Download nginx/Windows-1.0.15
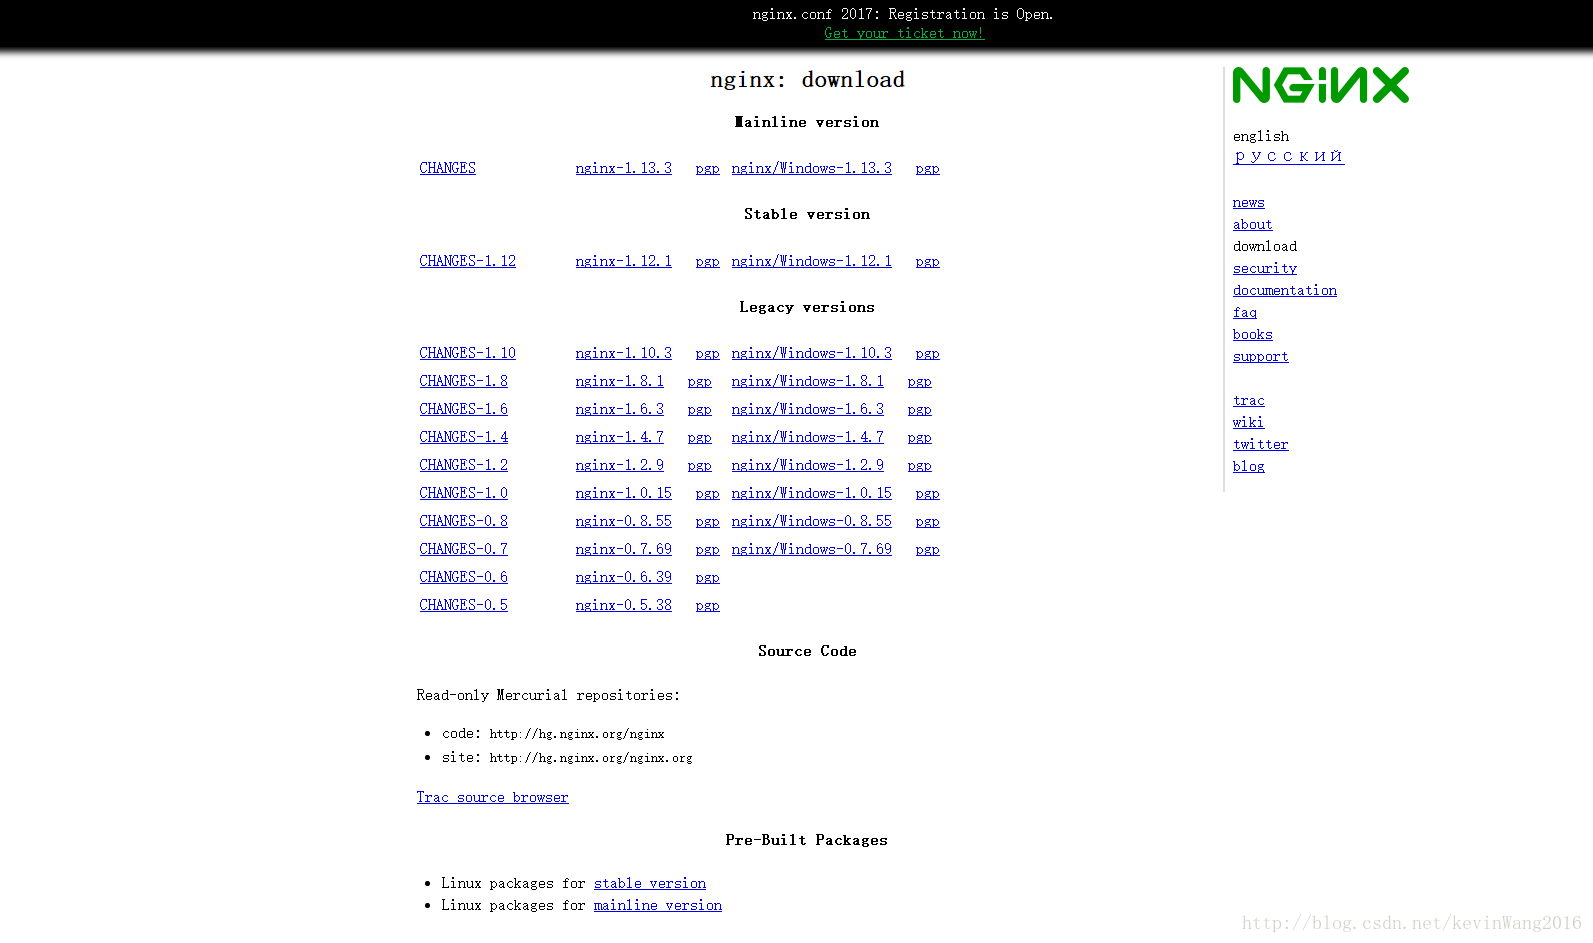Image resolution: width=1593 pixels, height=943 pixels. click(811, 493)
